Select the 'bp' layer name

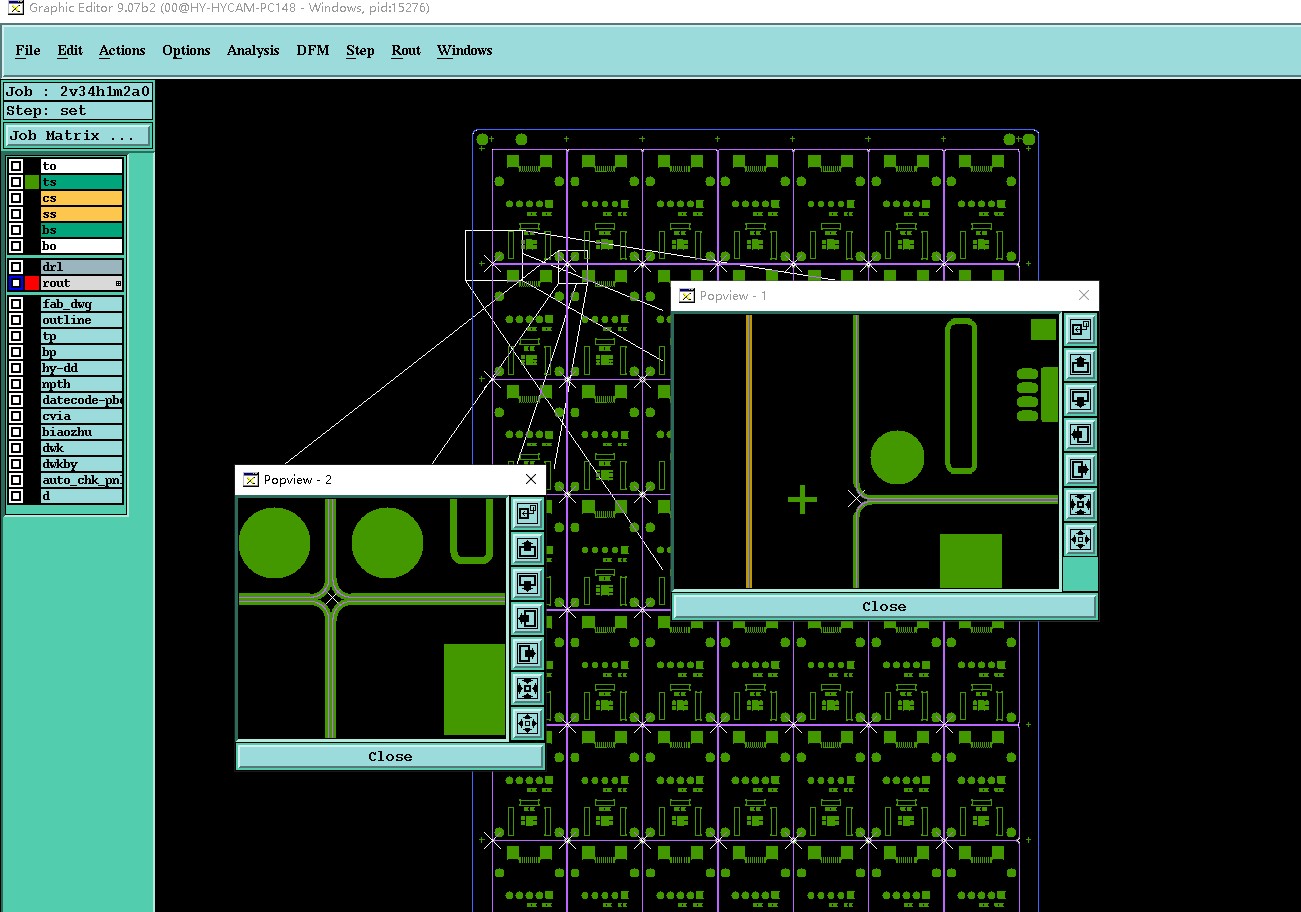pyautogui.click(x=82, y=352)
